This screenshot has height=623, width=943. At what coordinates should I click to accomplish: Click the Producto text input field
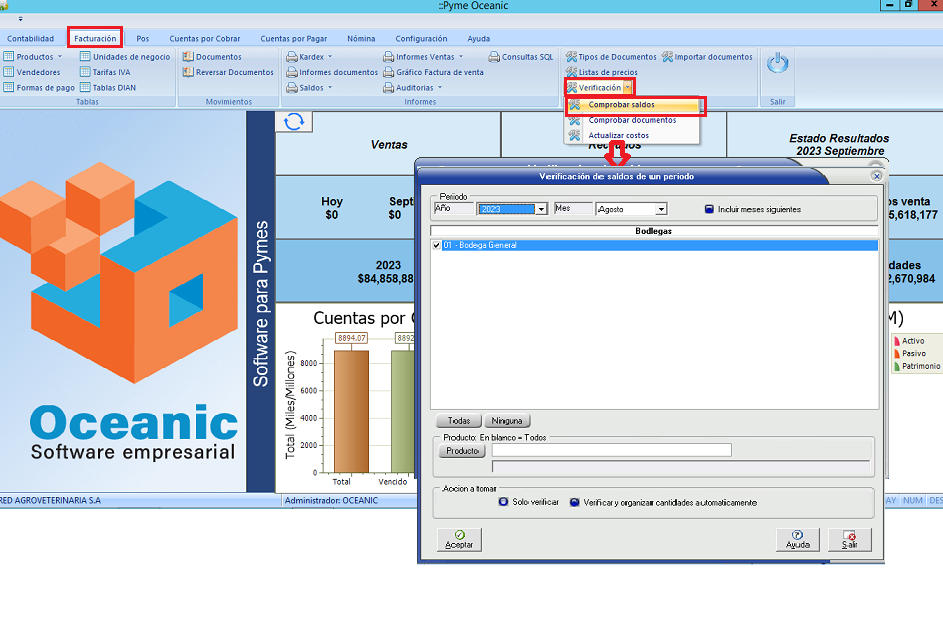point(611,451)
